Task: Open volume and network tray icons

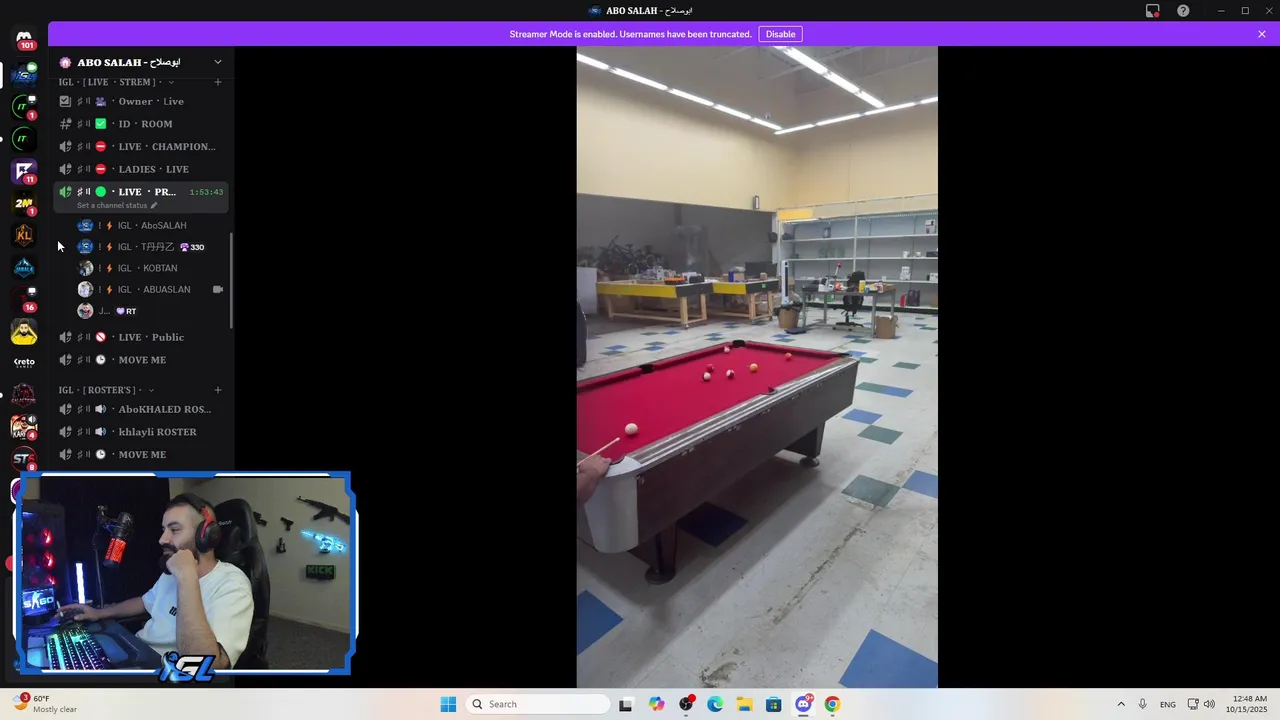Action: click(1201, 704)
